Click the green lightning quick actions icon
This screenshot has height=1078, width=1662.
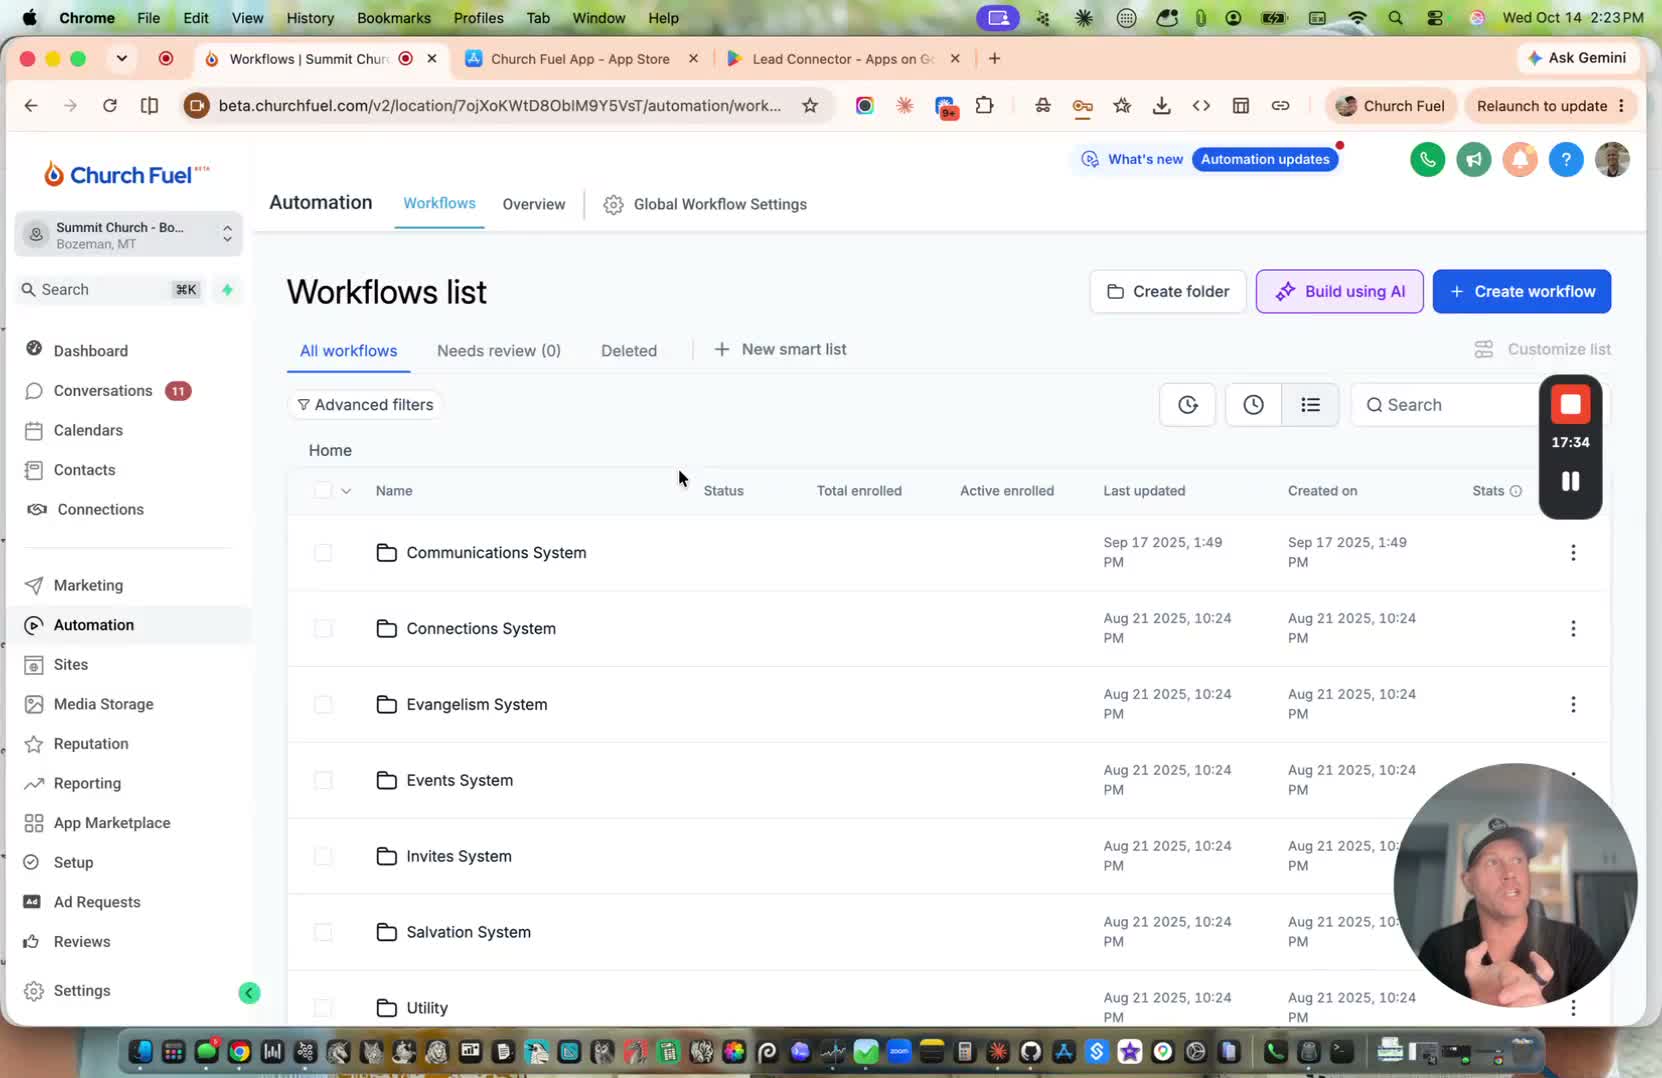tap(227, 290)
